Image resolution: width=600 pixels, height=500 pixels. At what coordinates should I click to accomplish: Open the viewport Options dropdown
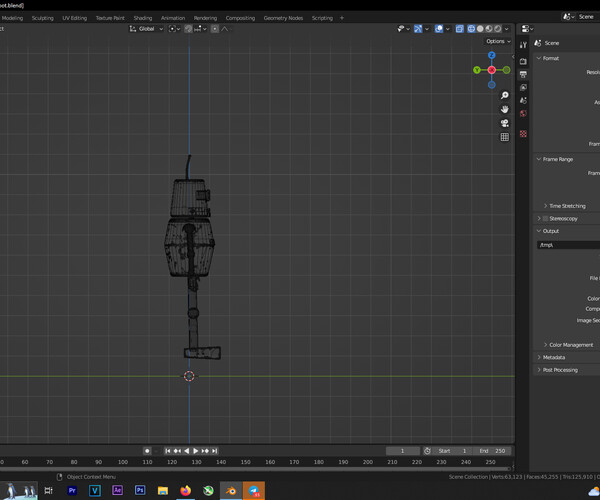pyautogui.click(x=497, y=41)
